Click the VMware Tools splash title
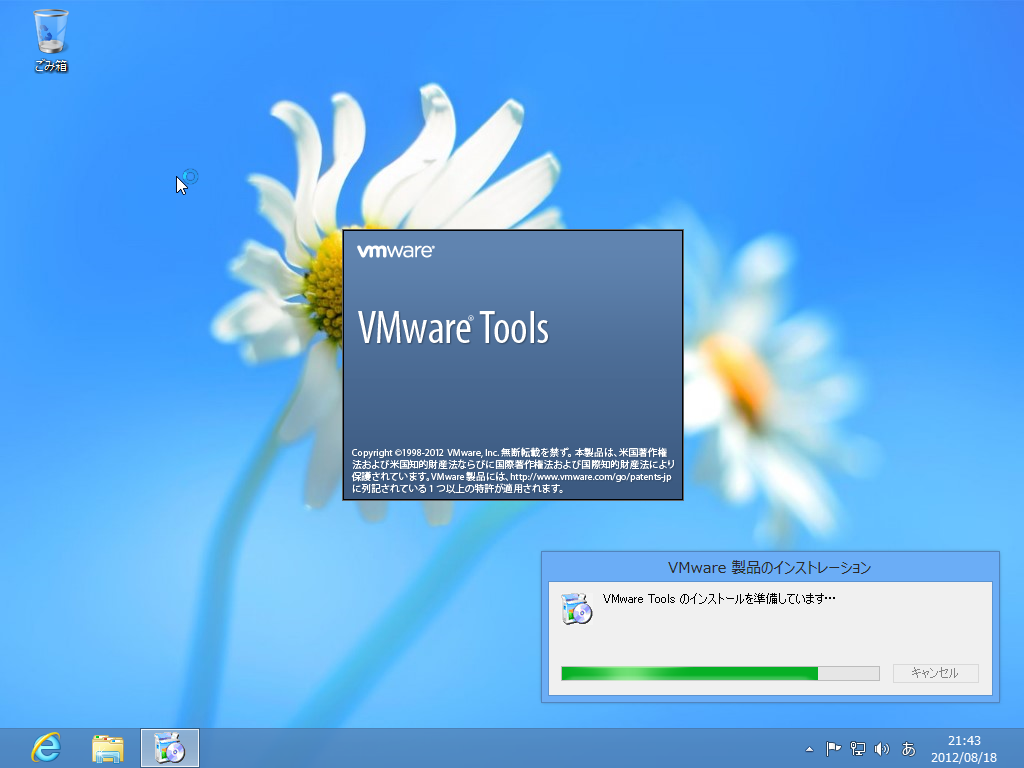Screen dimensions: 1024x768 (x=453, y=327)
